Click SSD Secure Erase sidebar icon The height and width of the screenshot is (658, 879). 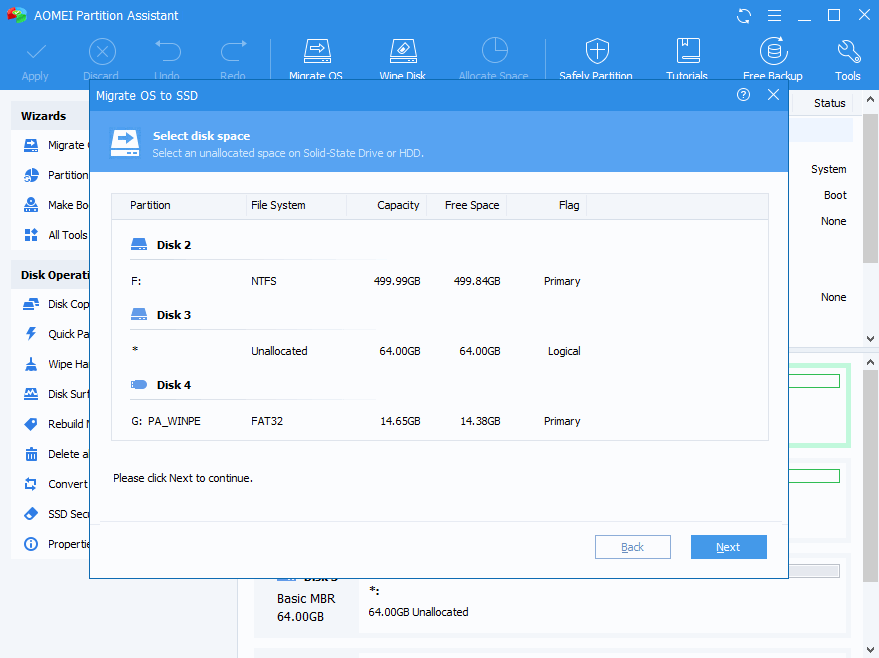coord(31,514)
